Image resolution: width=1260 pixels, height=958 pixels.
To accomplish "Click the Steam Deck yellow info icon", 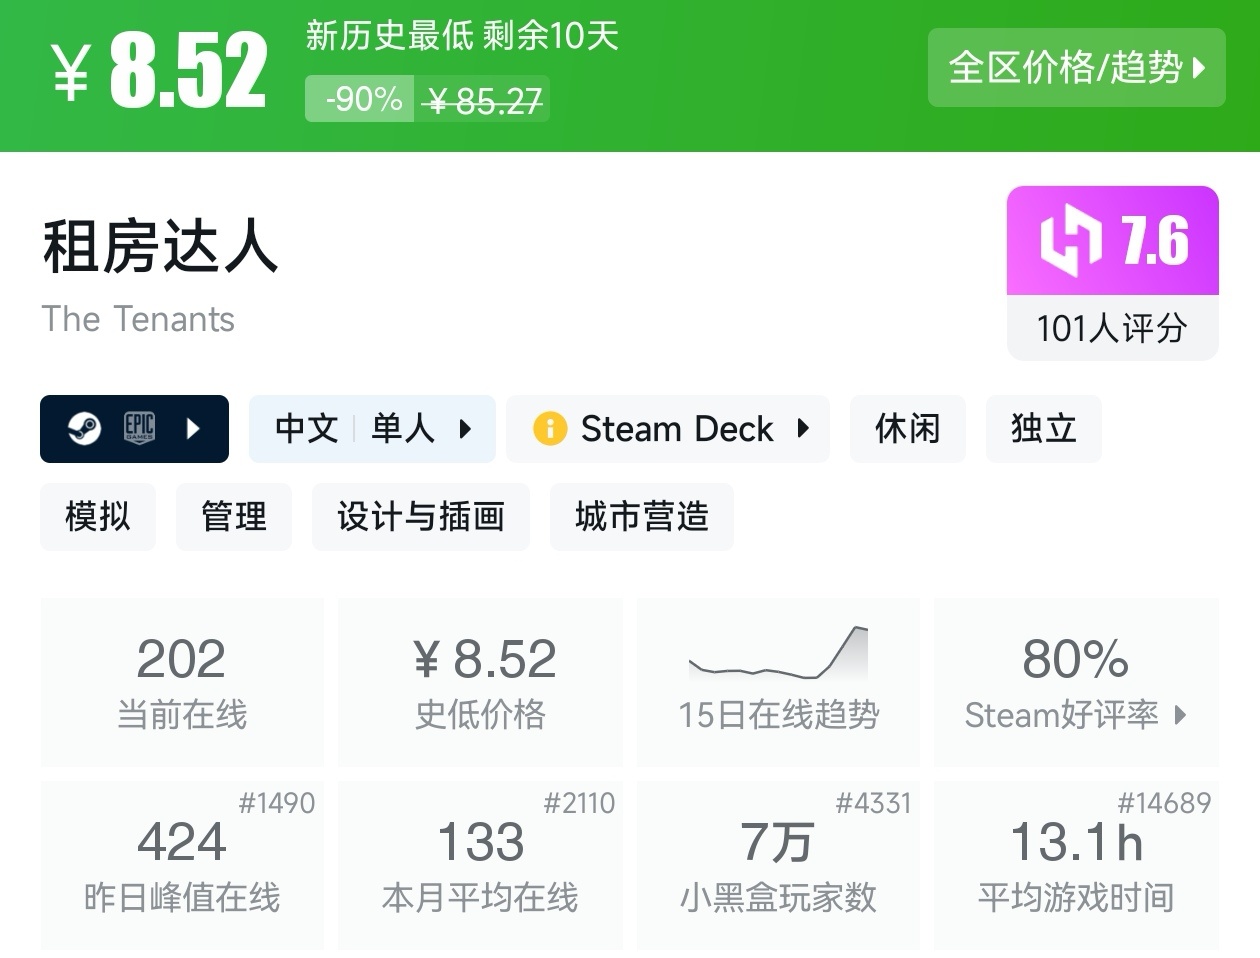I will [550, 429].
